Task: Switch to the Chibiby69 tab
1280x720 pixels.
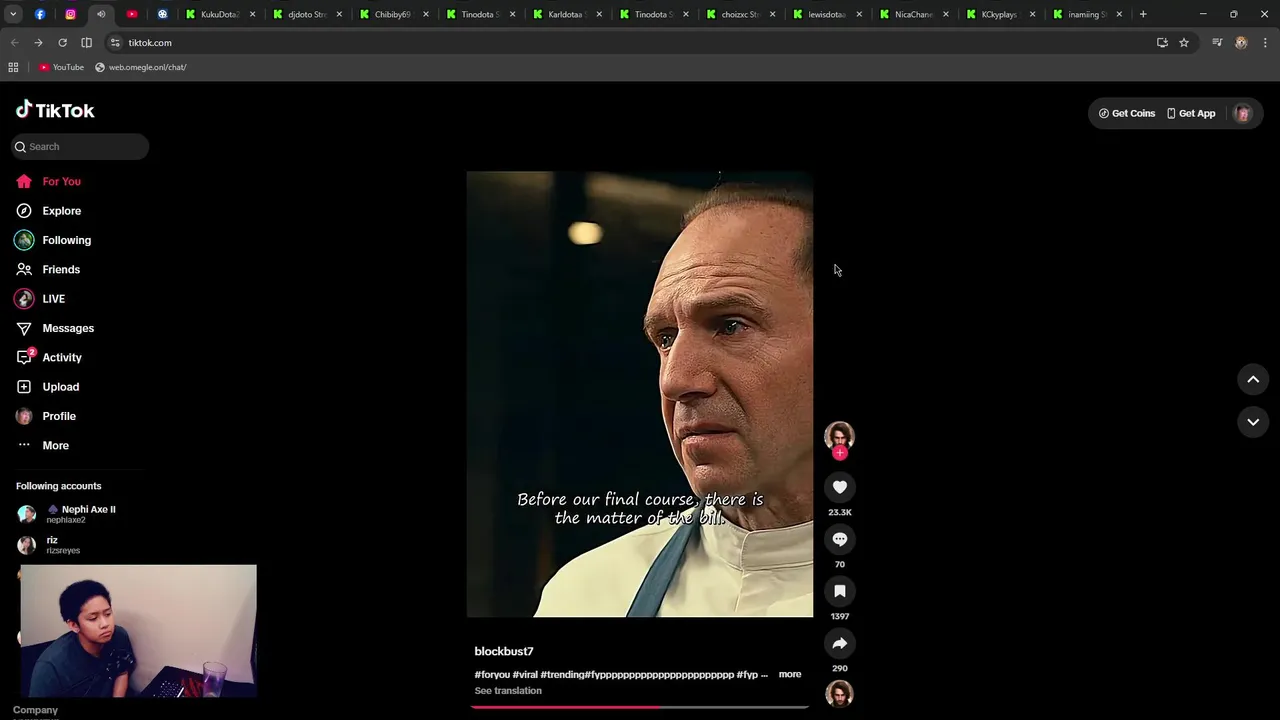Action: coord(393,14)
